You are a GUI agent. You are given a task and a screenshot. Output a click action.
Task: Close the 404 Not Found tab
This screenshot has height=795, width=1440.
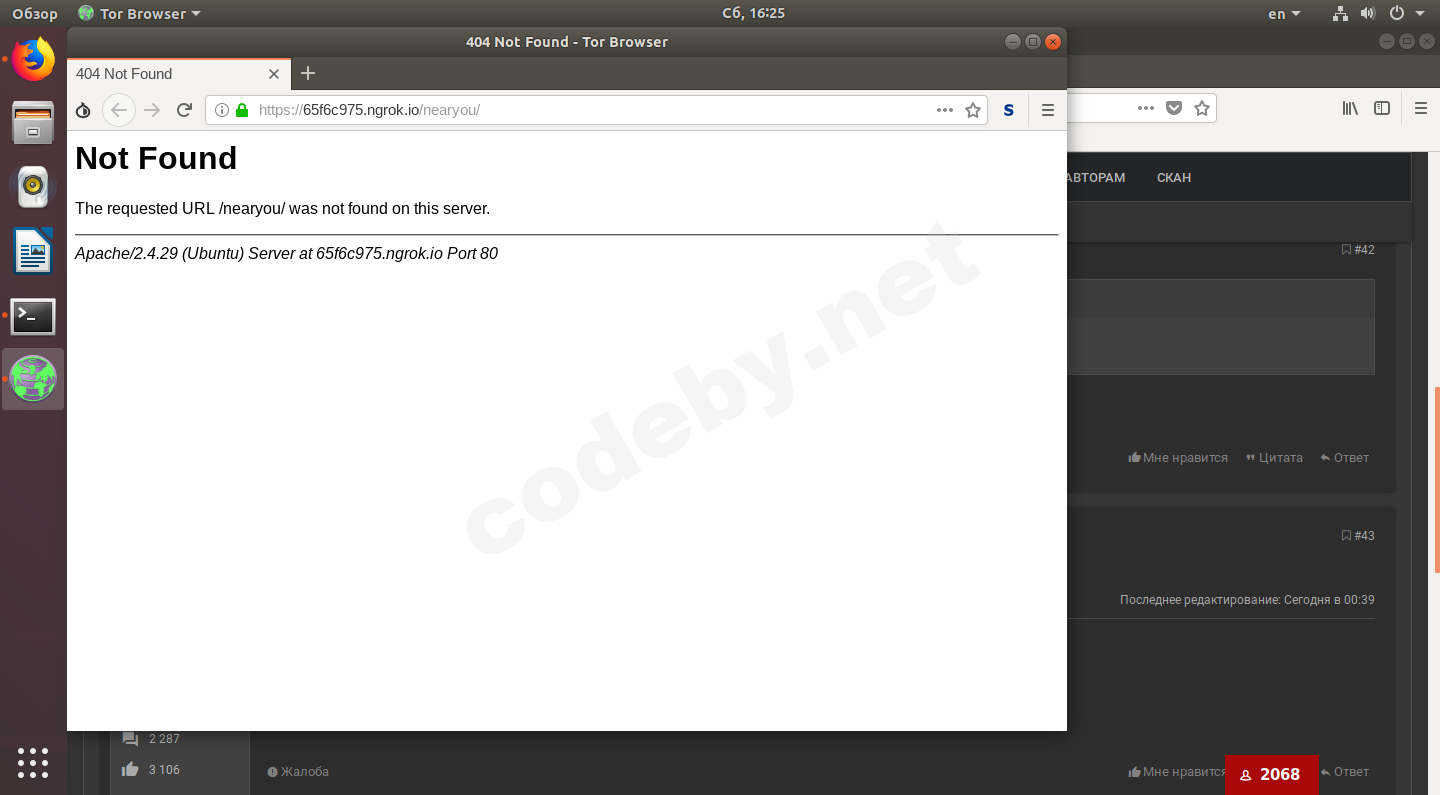(274, 74)
